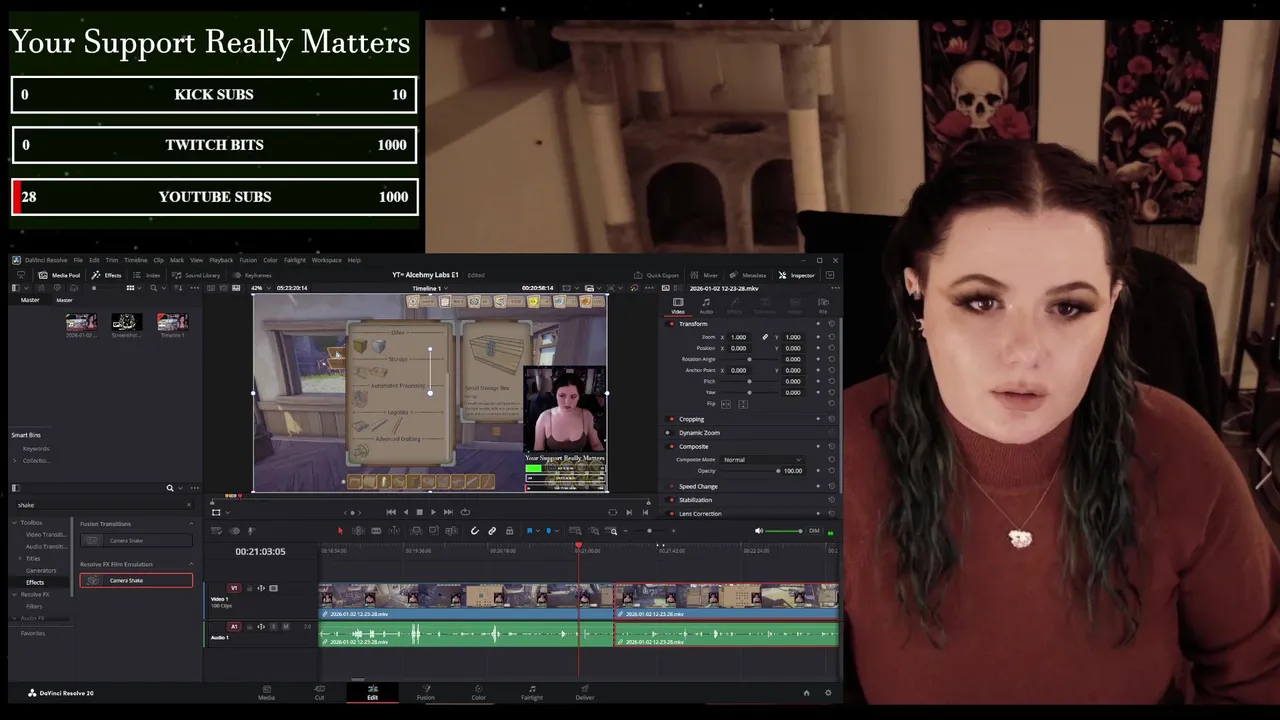Viewport: 1280px width, 720px height.
Task: Open viewer transform mode dropdown arrow
Action: [x=229, y=512]
